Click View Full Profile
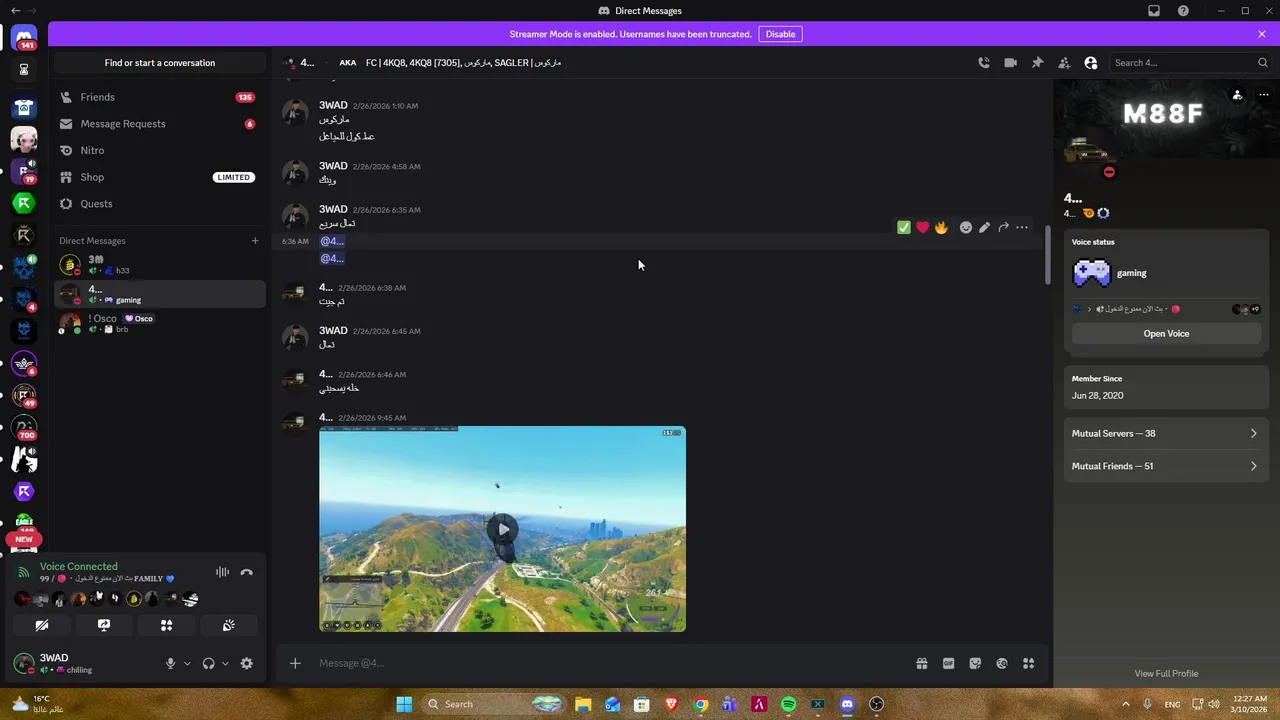The height and width of the screenshot is (720, 1280). click(1166, 673)
